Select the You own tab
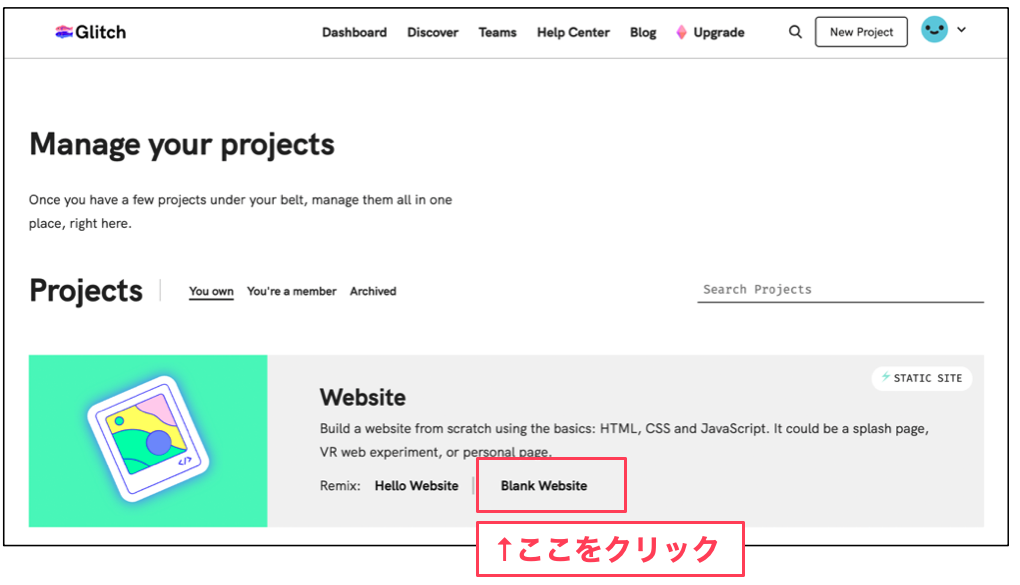The height and width of the screenshot is (585, 1020). tap(211, 291)
